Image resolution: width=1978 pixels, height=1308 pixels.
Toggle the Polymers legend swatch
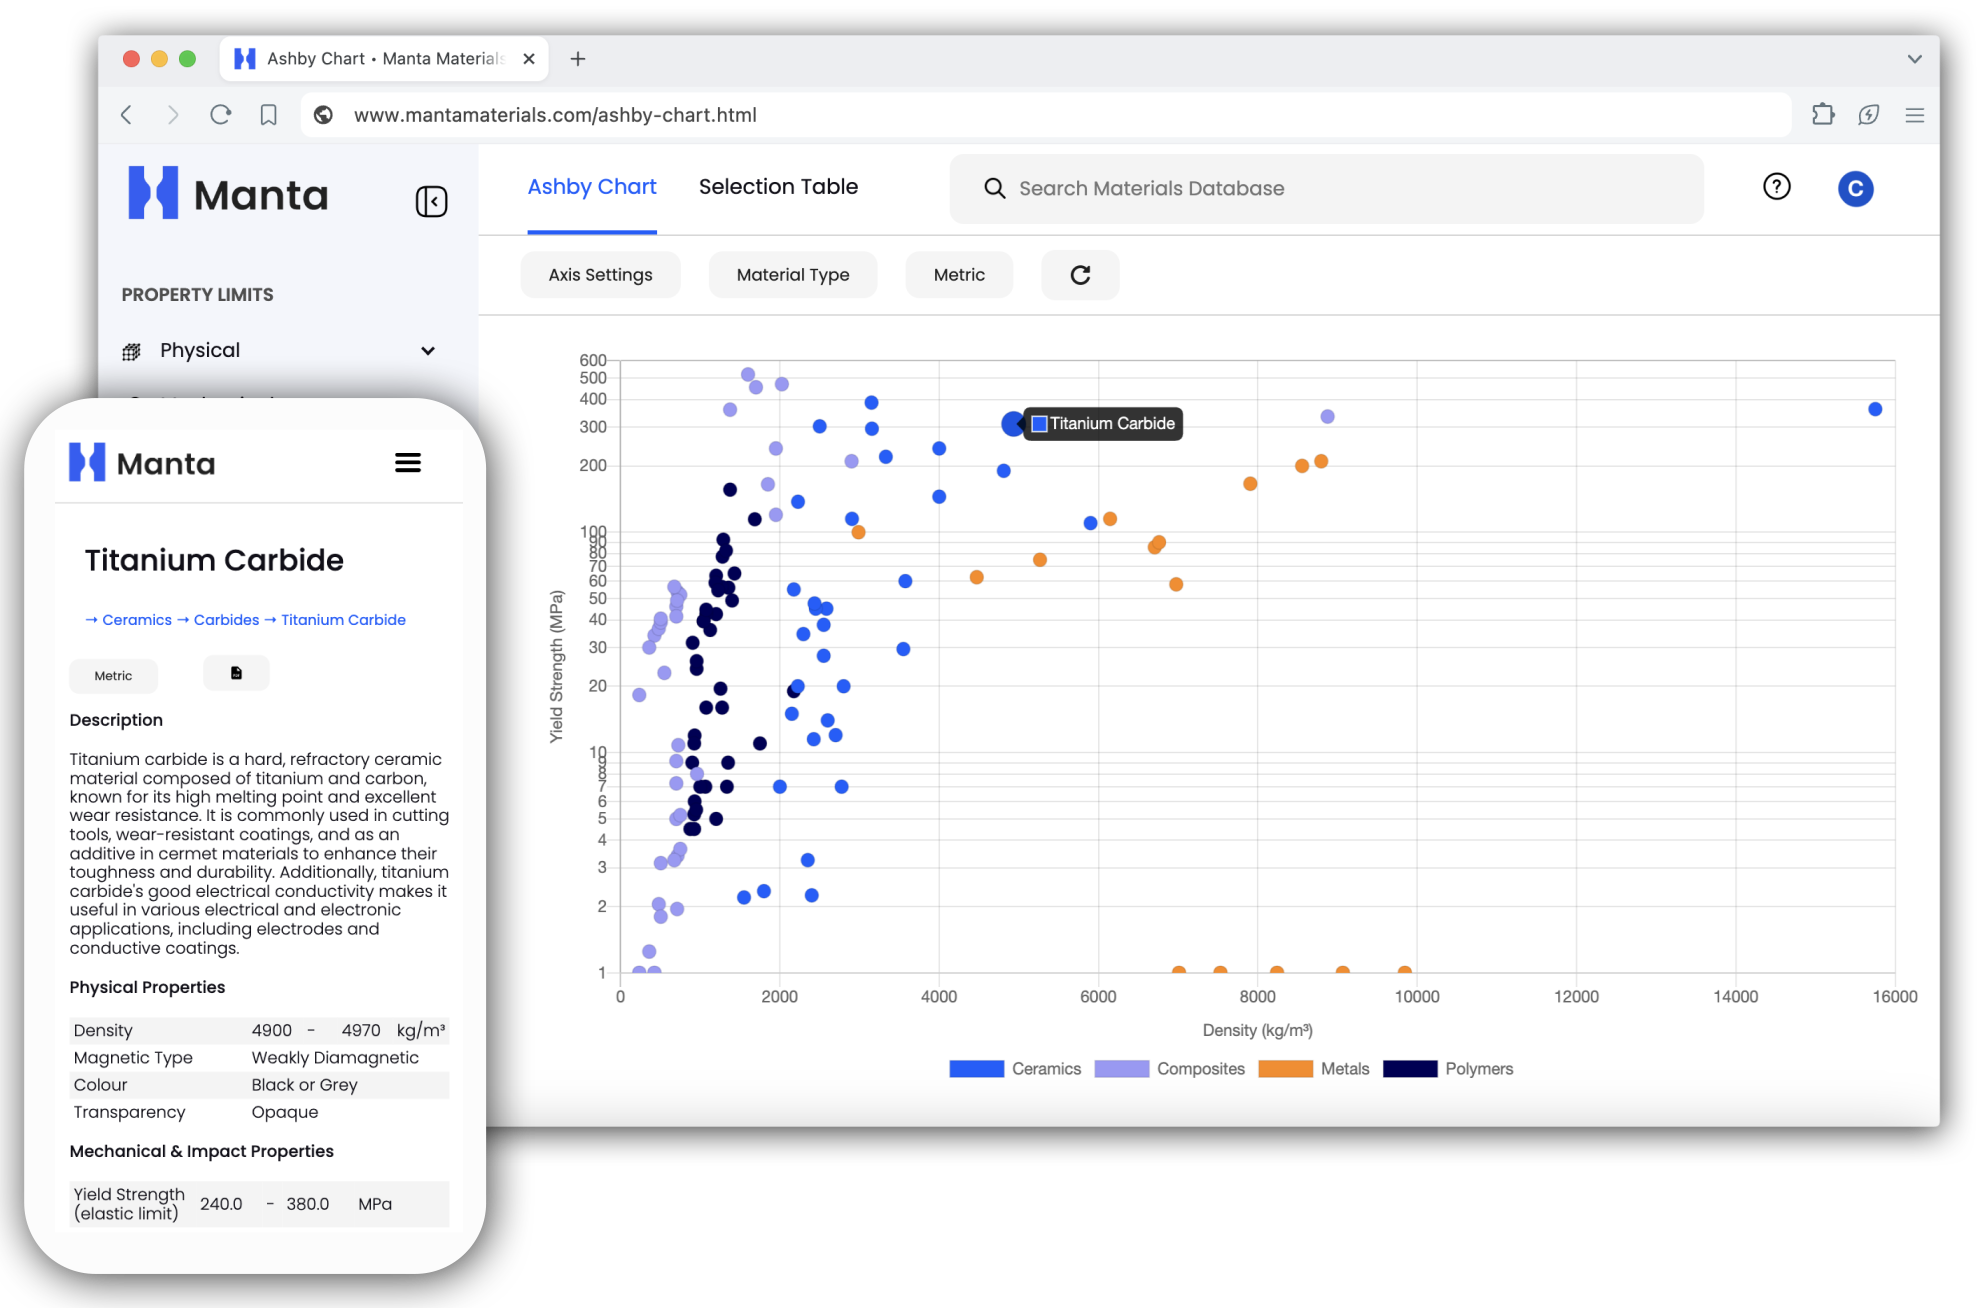(x=1410, y=1069)
